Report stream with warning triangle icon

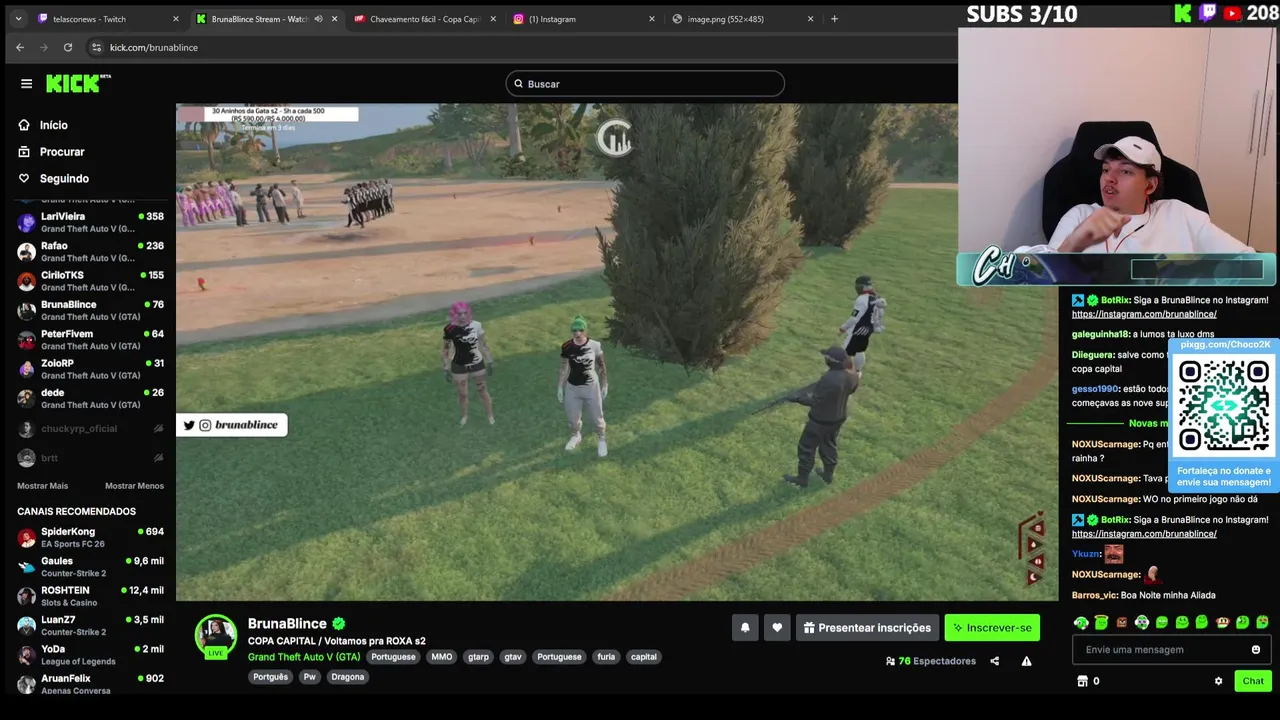[x=1026, y=661]
